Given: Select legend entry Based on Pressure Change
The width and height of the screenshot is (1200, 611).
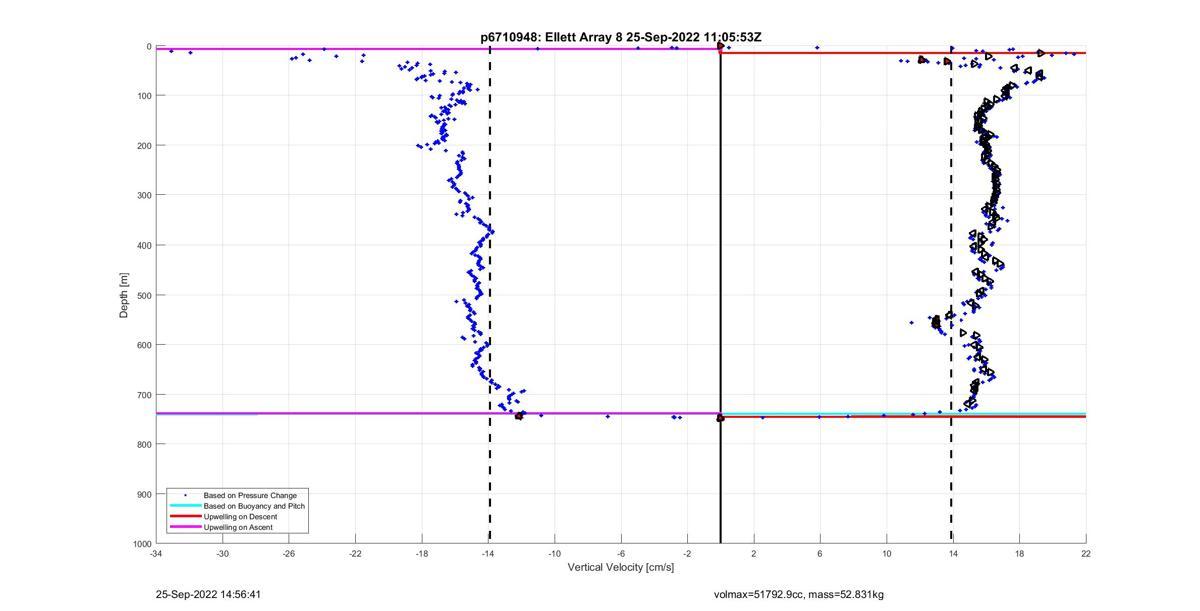Looking at the screenshot, I should pos(250,495).
